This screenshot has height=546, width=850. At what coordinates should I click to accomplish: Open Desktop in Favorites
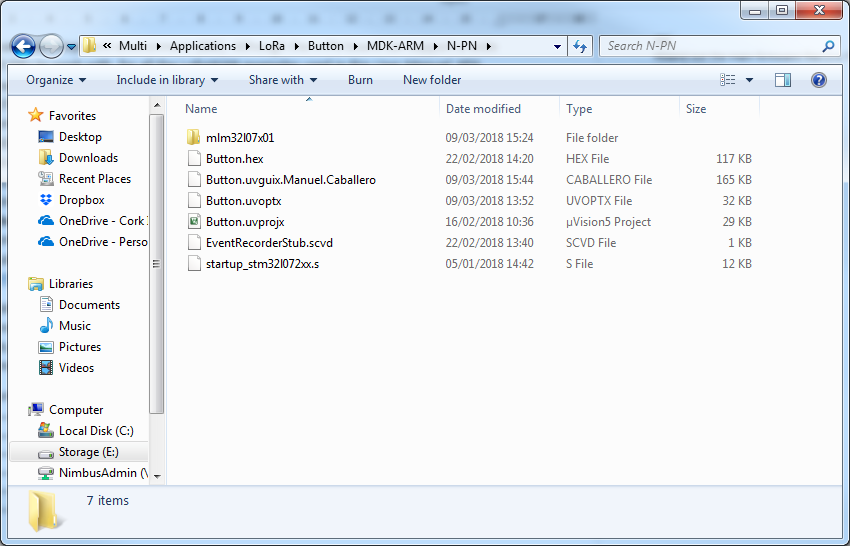point(80,137)
